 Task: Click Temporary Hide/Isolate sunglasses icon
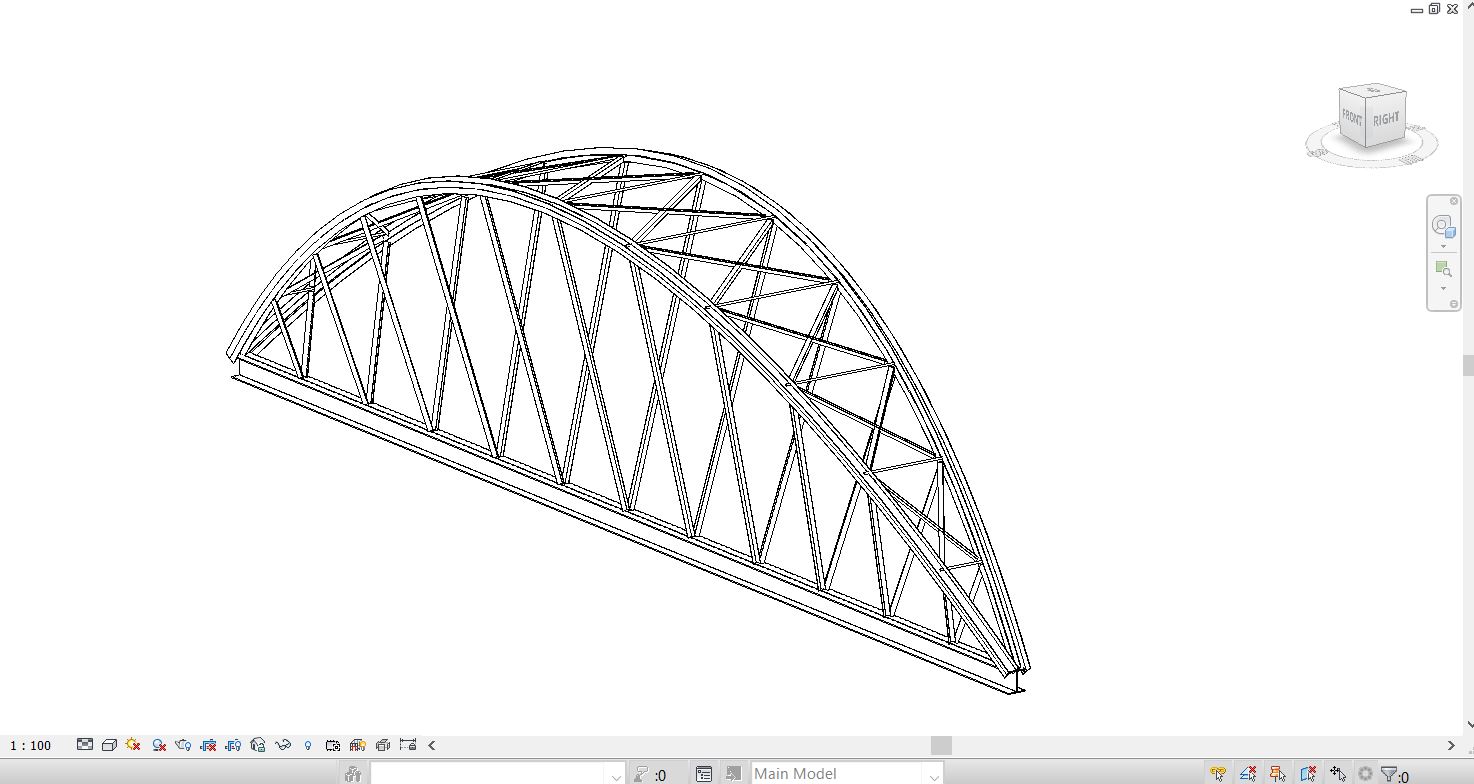click(283, 745)
